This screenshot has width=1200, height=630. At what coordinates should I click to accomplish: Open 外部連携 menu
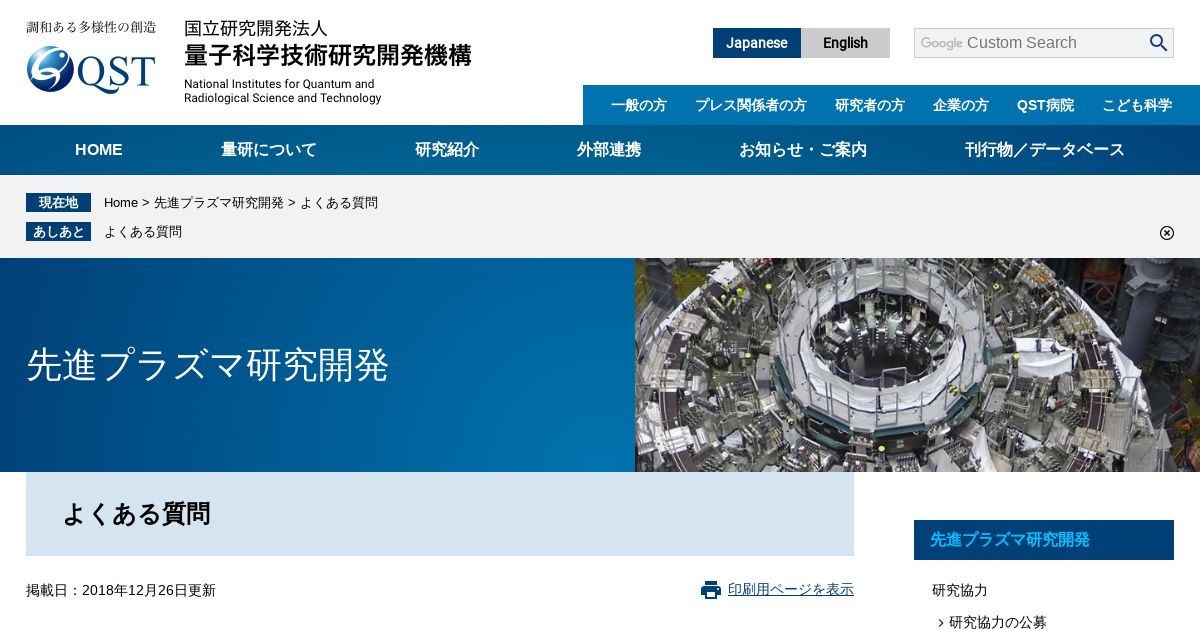pos(609,150)
